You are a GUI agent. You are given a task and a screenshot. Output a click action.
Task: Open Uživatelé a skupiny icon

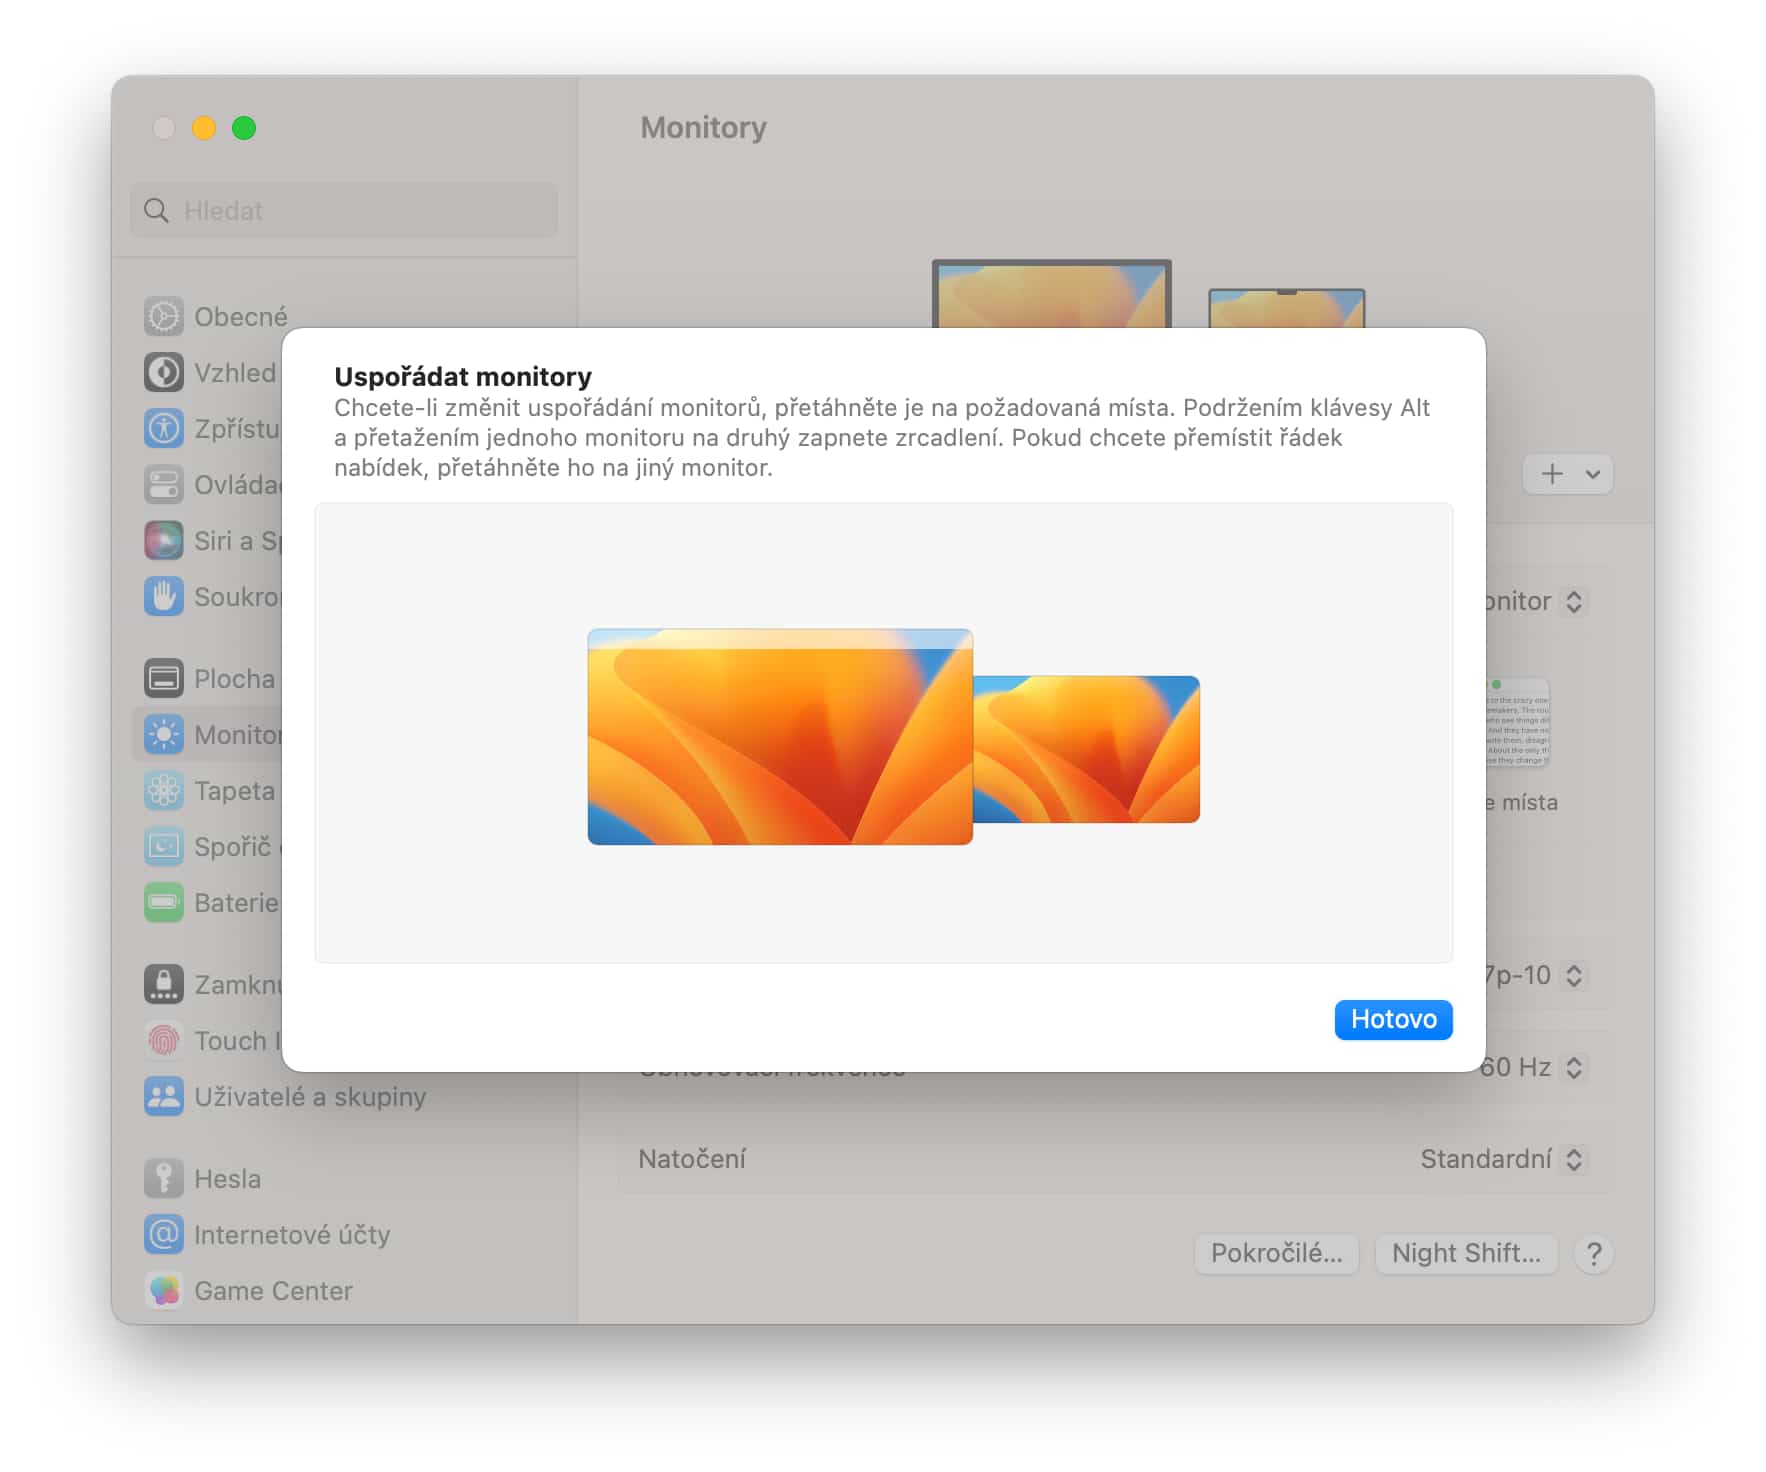coord(164,1096)
